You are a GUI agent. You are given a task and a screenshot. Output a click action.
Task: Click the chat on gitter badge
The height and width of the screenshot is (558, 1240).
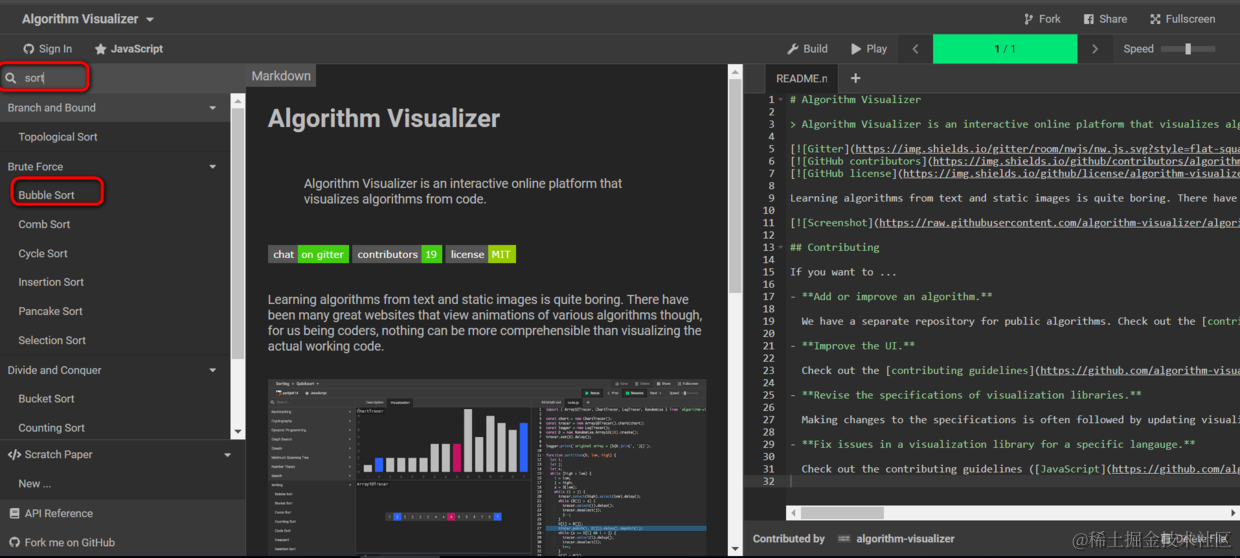pyautogui.click(x=308, y=254)
